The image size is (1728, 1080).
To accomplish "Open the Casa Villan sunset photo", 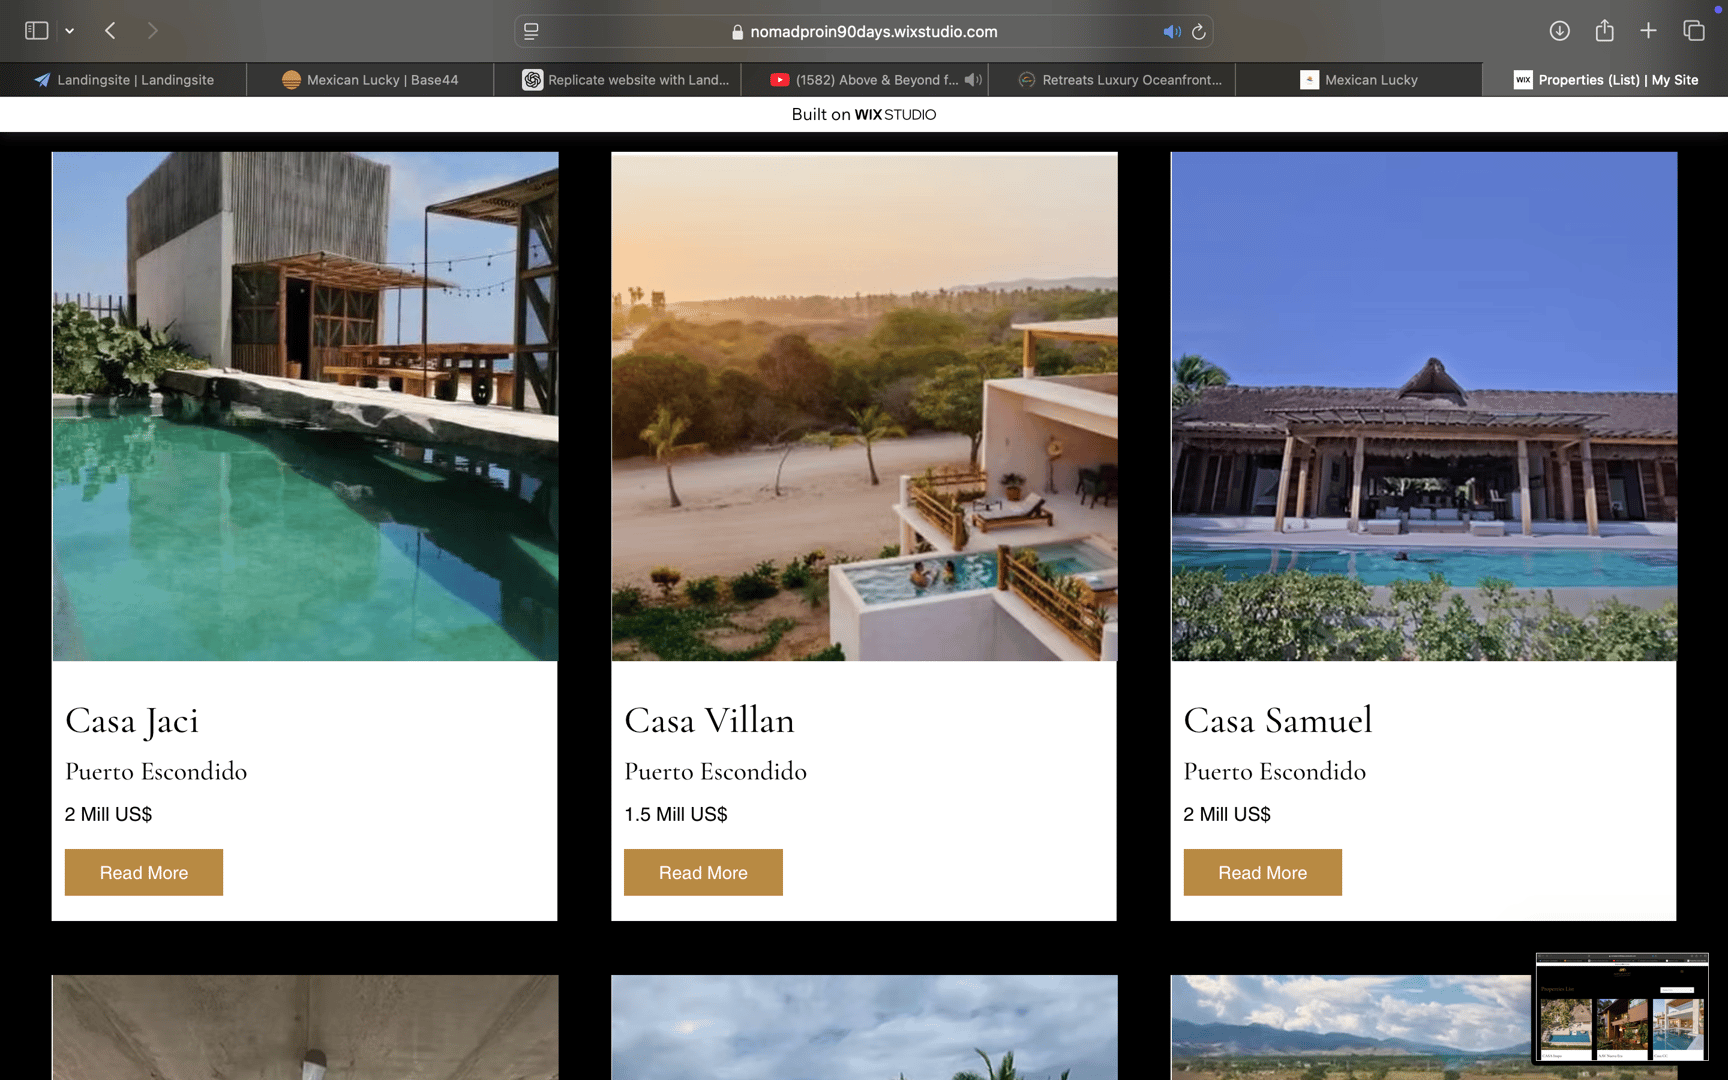I will [x=864, y=406].
